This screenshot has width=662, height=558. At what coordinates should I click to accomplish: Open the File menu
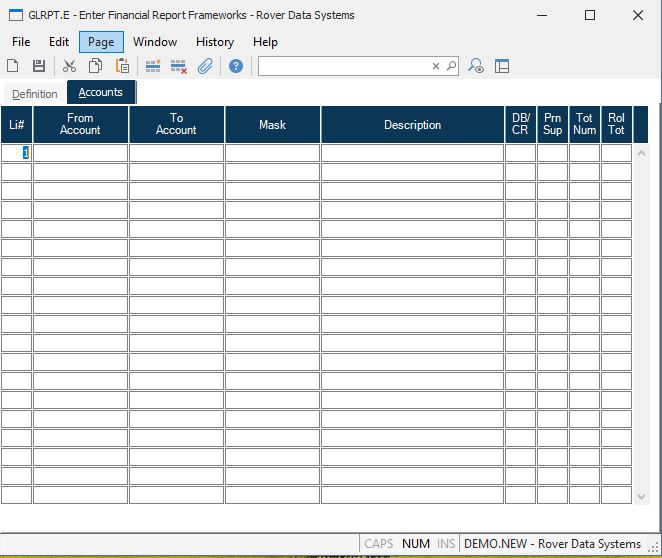pyautogui.click(x=21, y=42)
